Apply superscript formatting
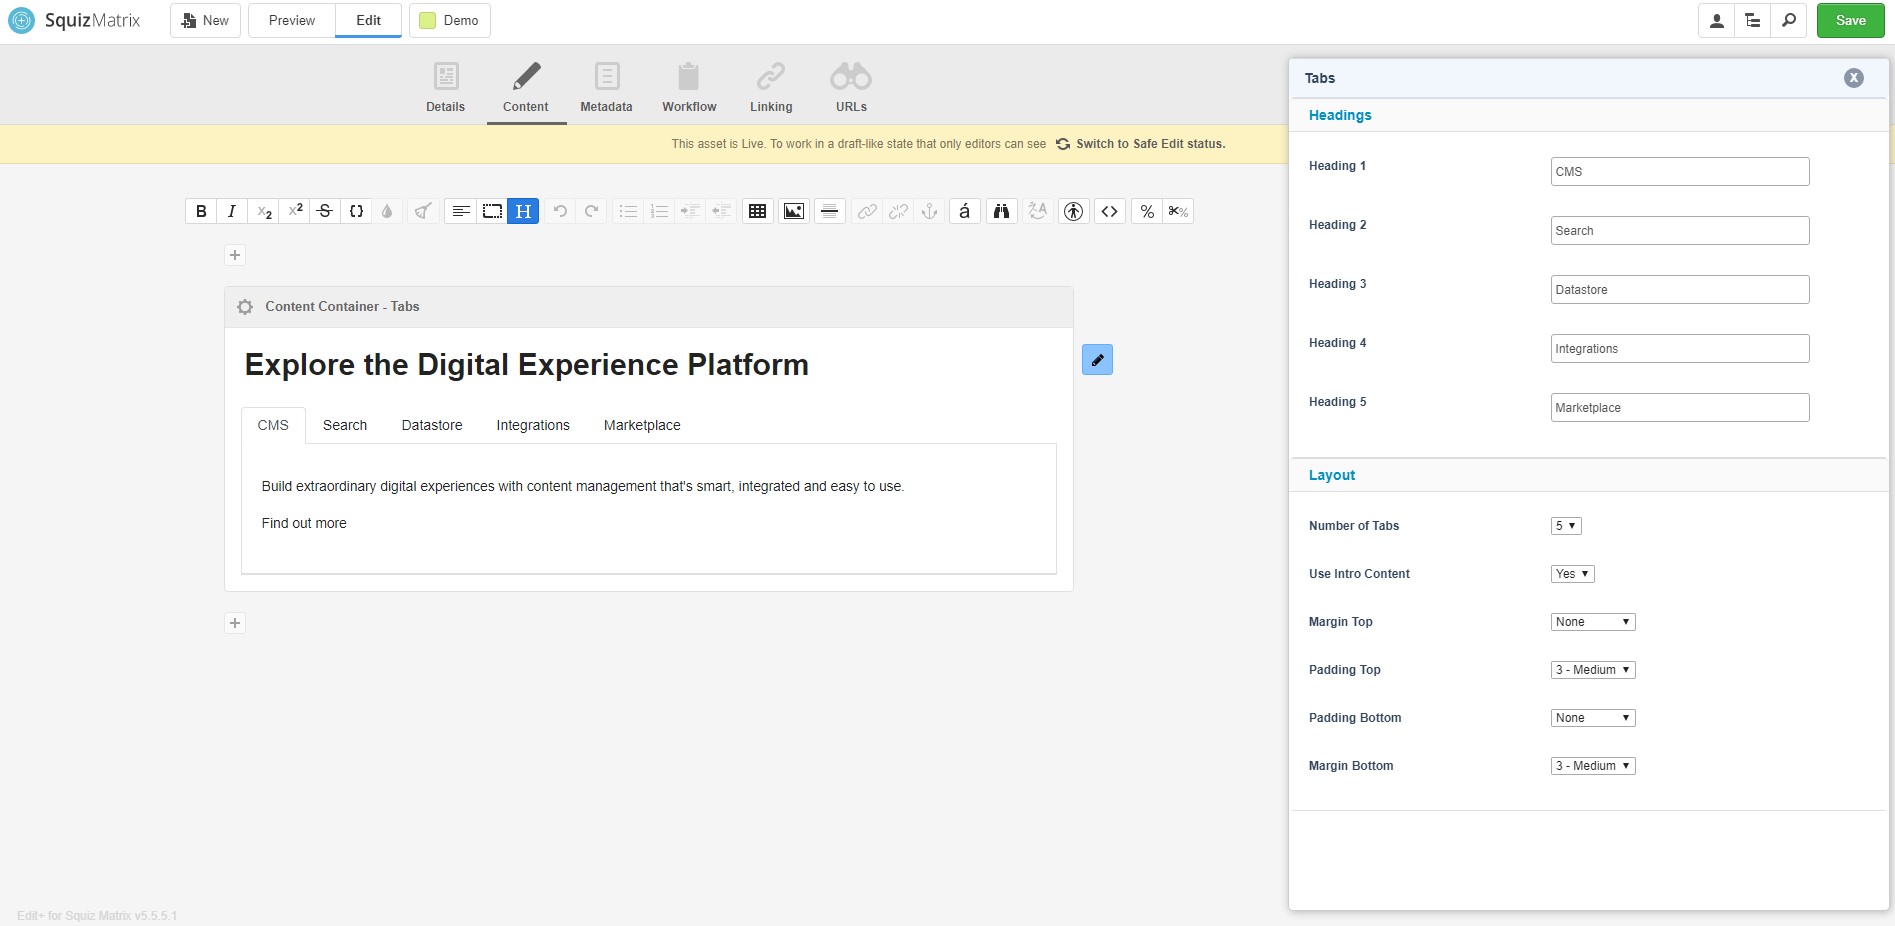 tap(295, 211)
